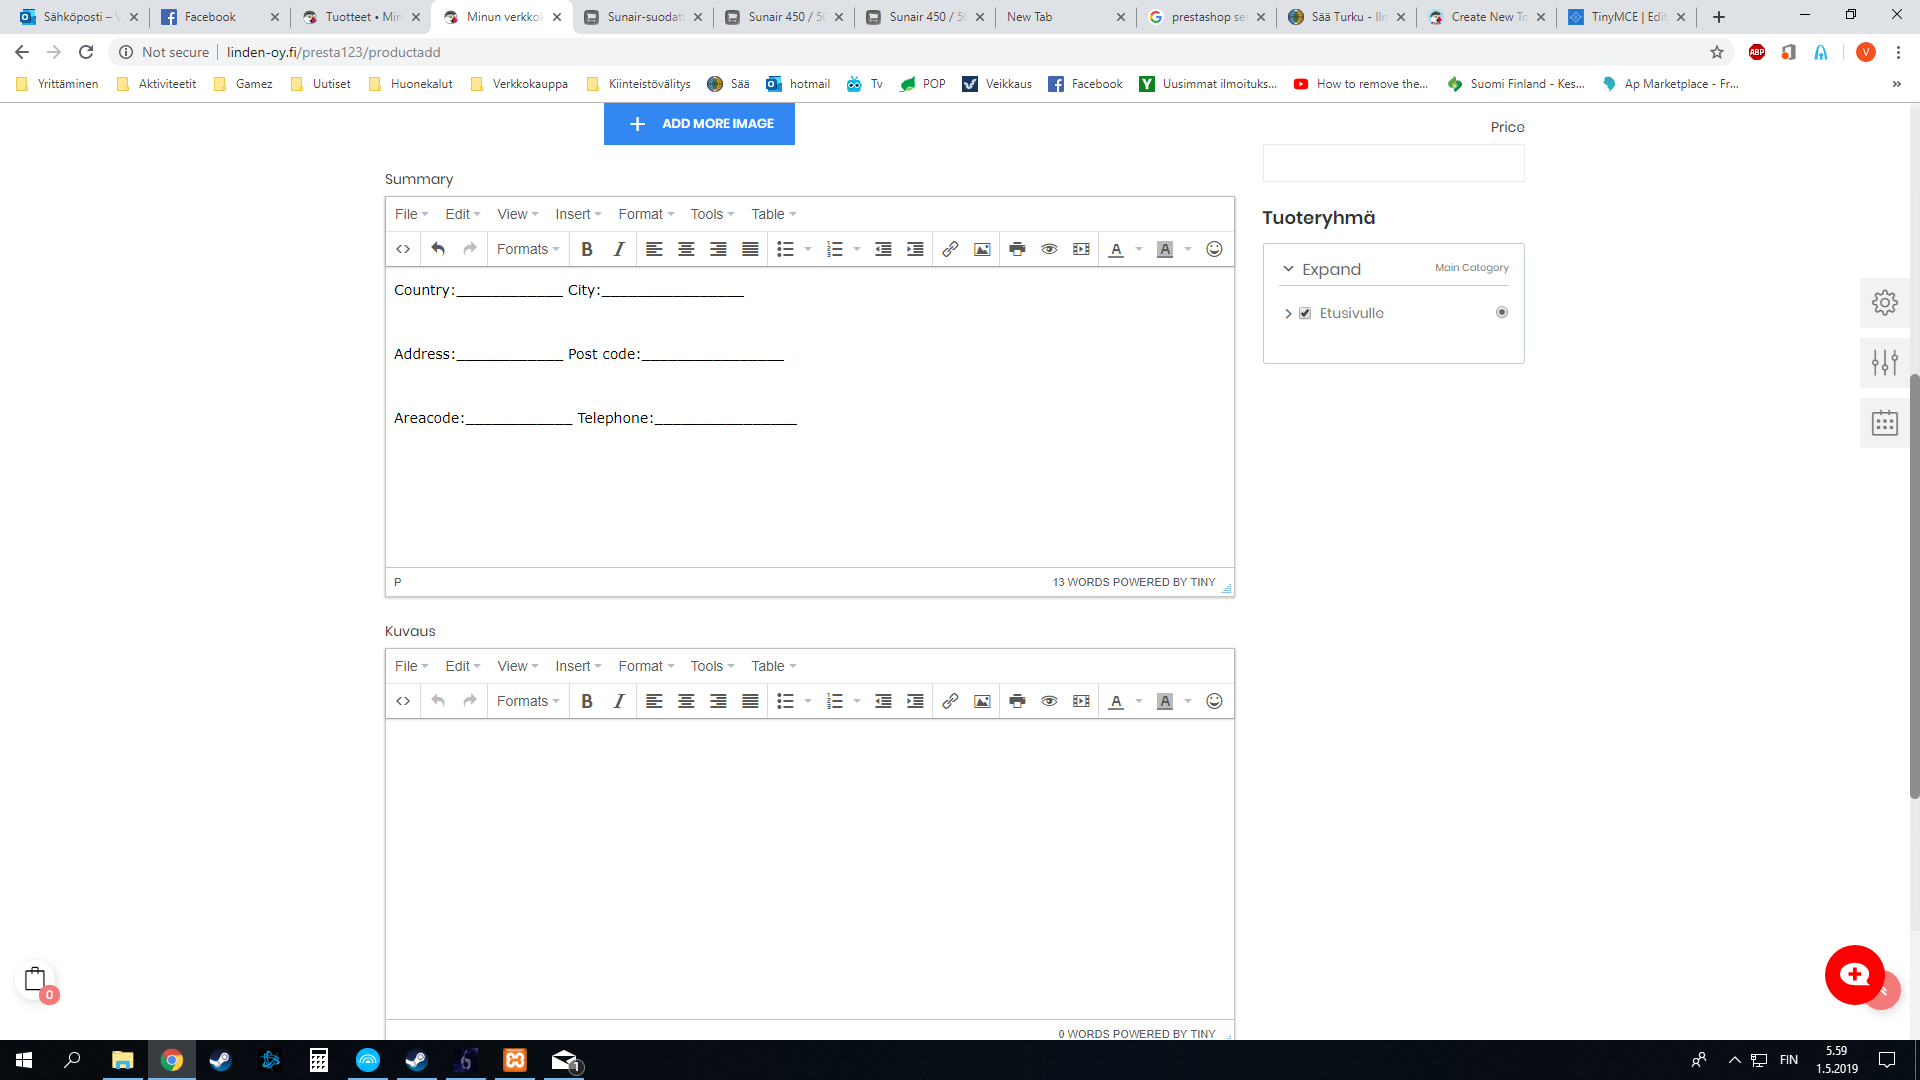Center align text in Summary editor

point(686,249)
